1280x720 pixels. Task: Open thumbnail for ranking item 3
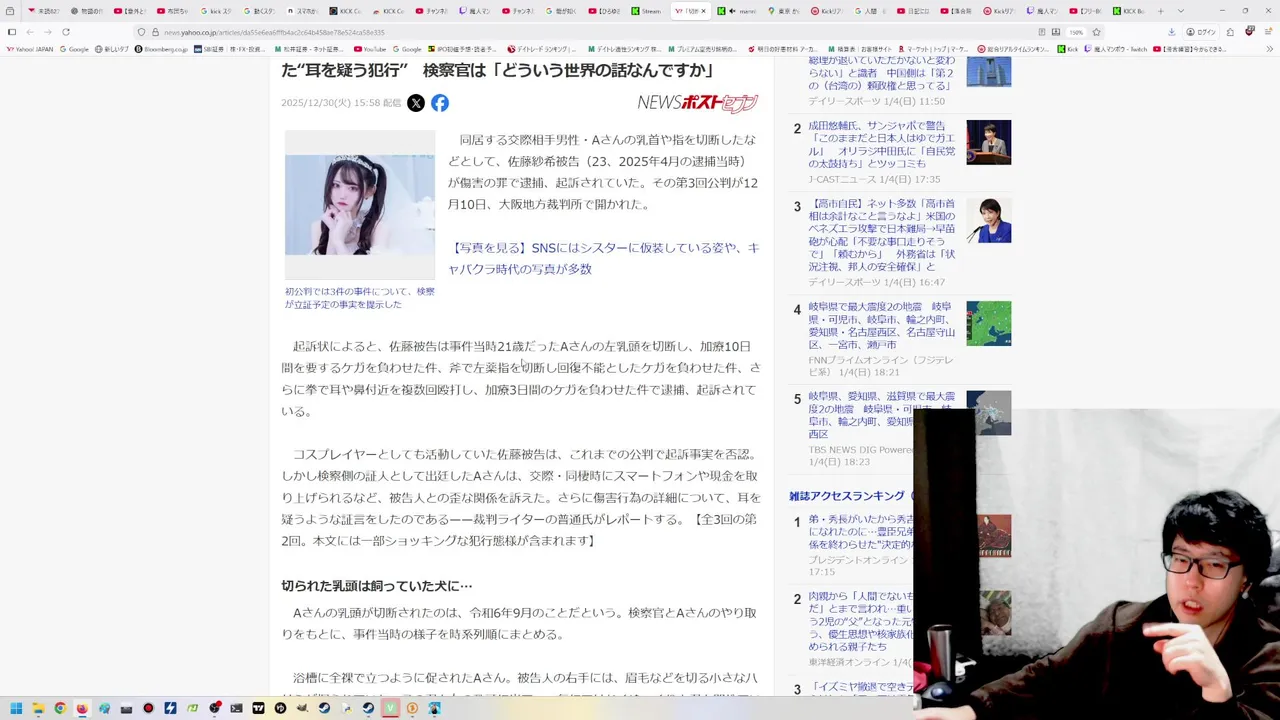click(988, 221)
